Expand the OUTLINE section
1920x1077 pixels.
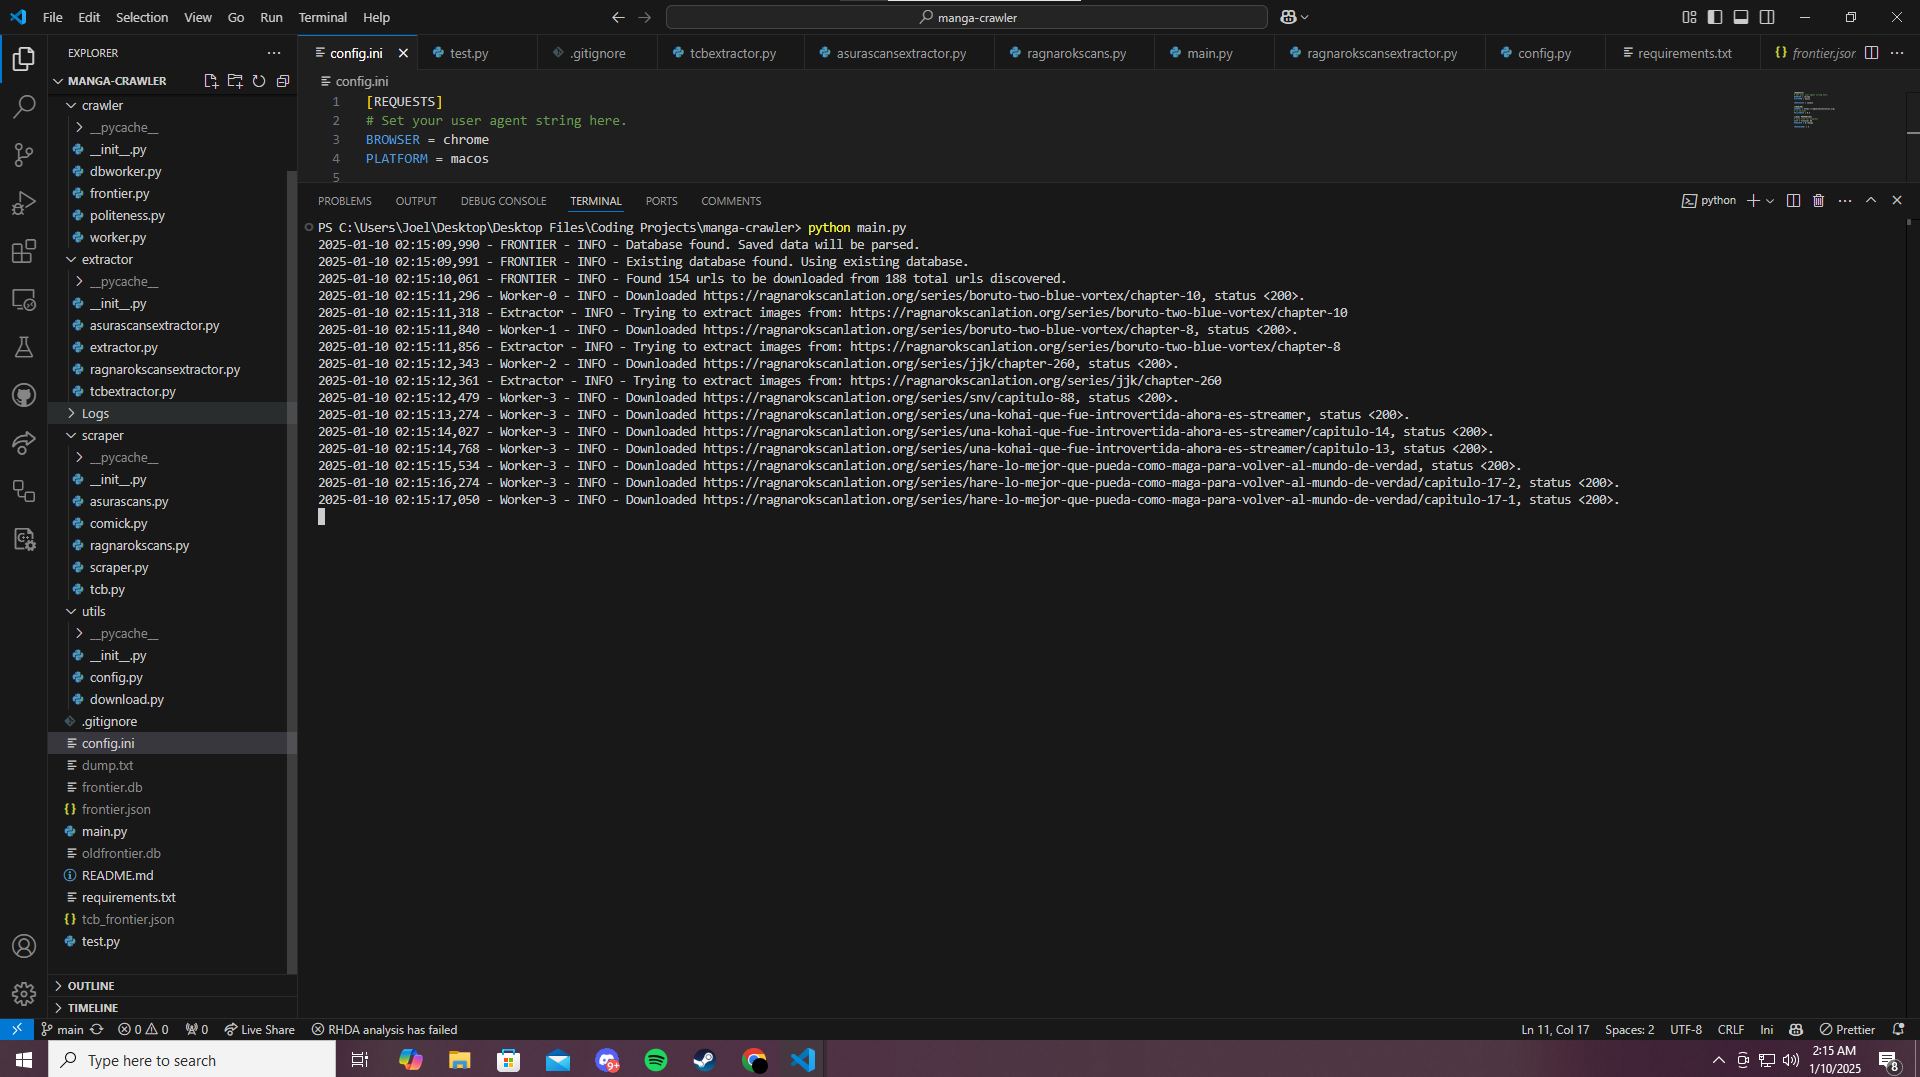91,986
